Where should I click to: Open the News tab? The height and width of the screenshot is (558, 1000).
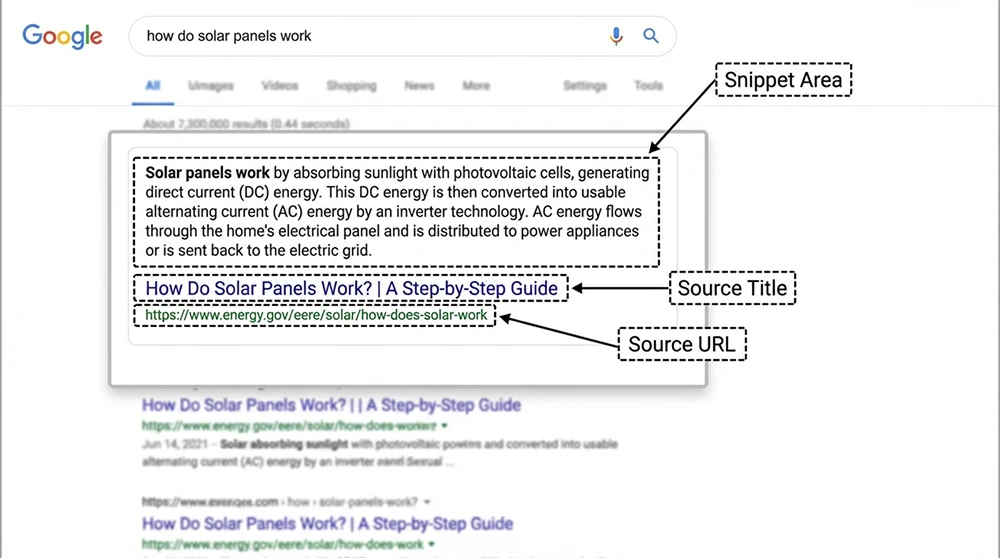point(419,85)
